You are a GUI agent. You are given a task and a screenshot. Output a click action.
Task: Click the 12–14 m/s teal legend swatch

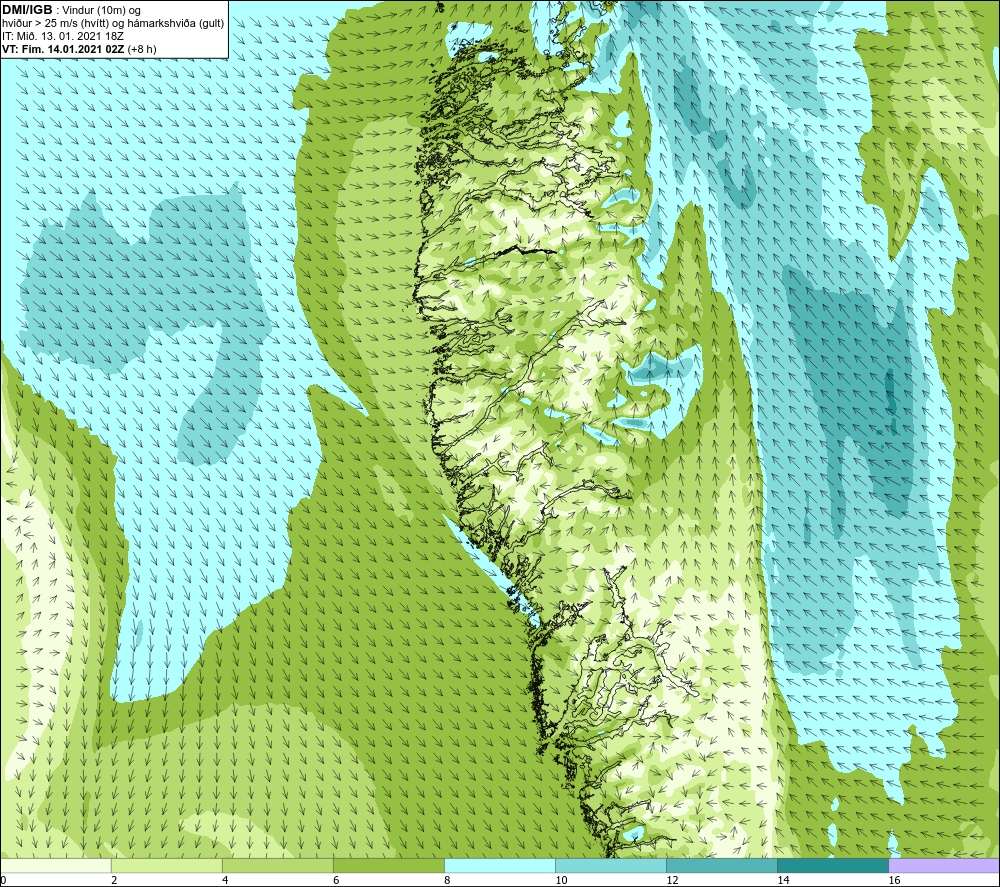[722, 865]
